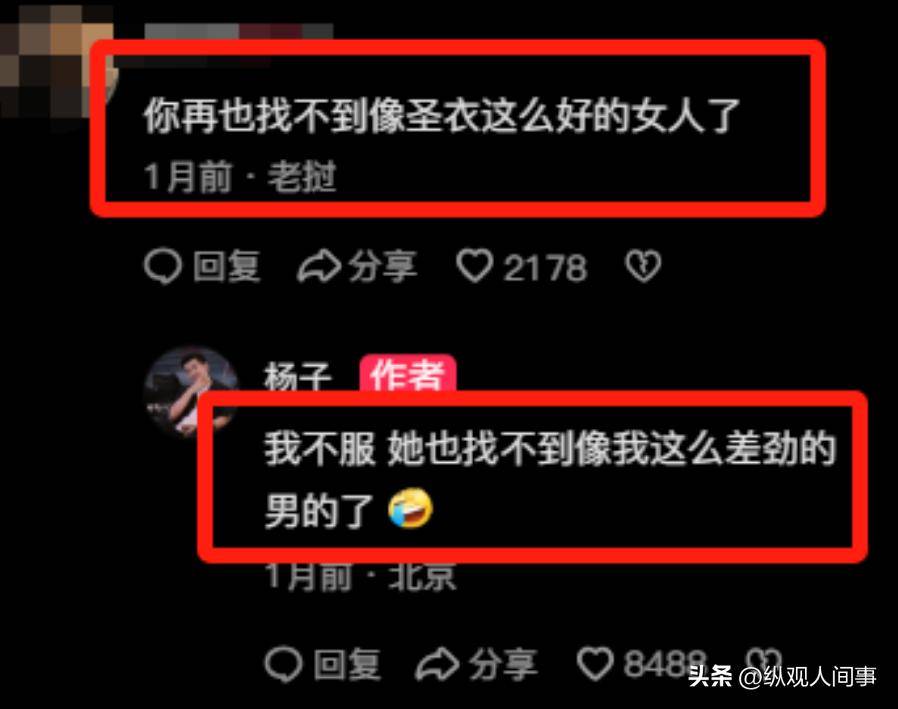Click the 杨子 username

[x=298, y=377]
